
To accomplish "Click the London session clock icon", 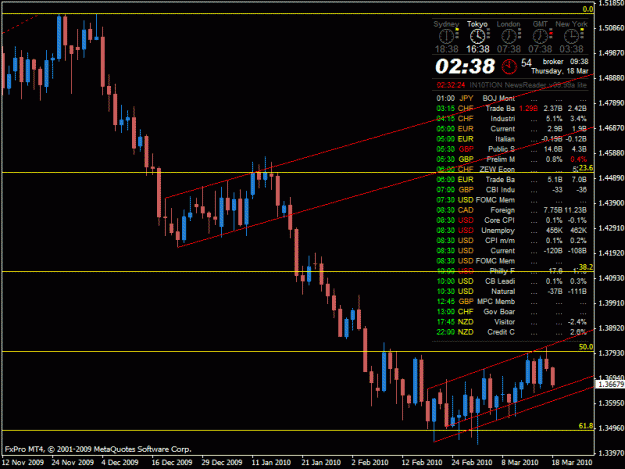I will 509,37.
